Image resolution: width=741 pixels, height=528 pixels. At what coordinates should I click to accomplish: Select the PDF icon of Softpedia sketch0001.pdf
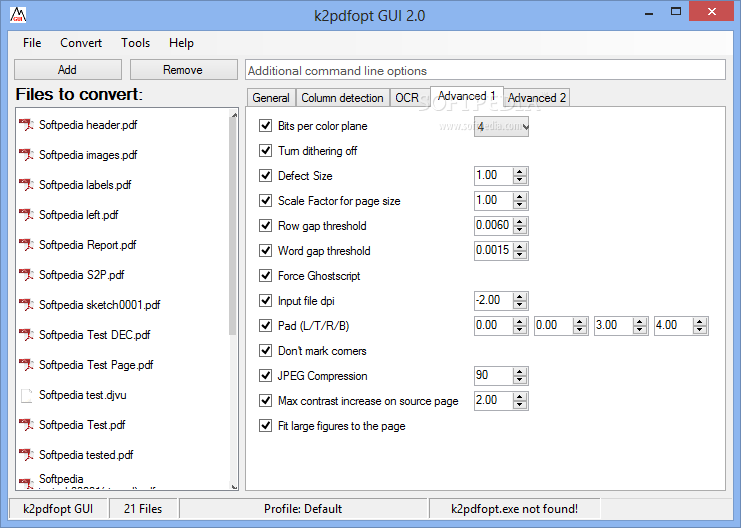tap(26, 305)
